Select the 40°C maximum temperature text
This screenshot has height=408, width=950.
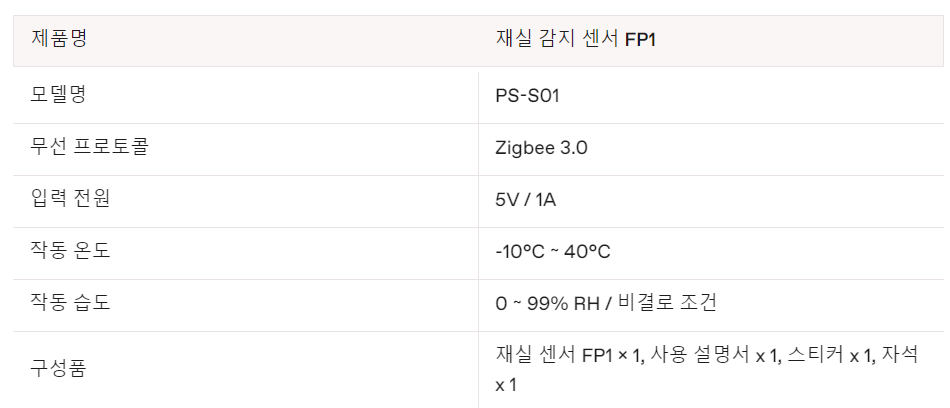(x=586, y=252)
